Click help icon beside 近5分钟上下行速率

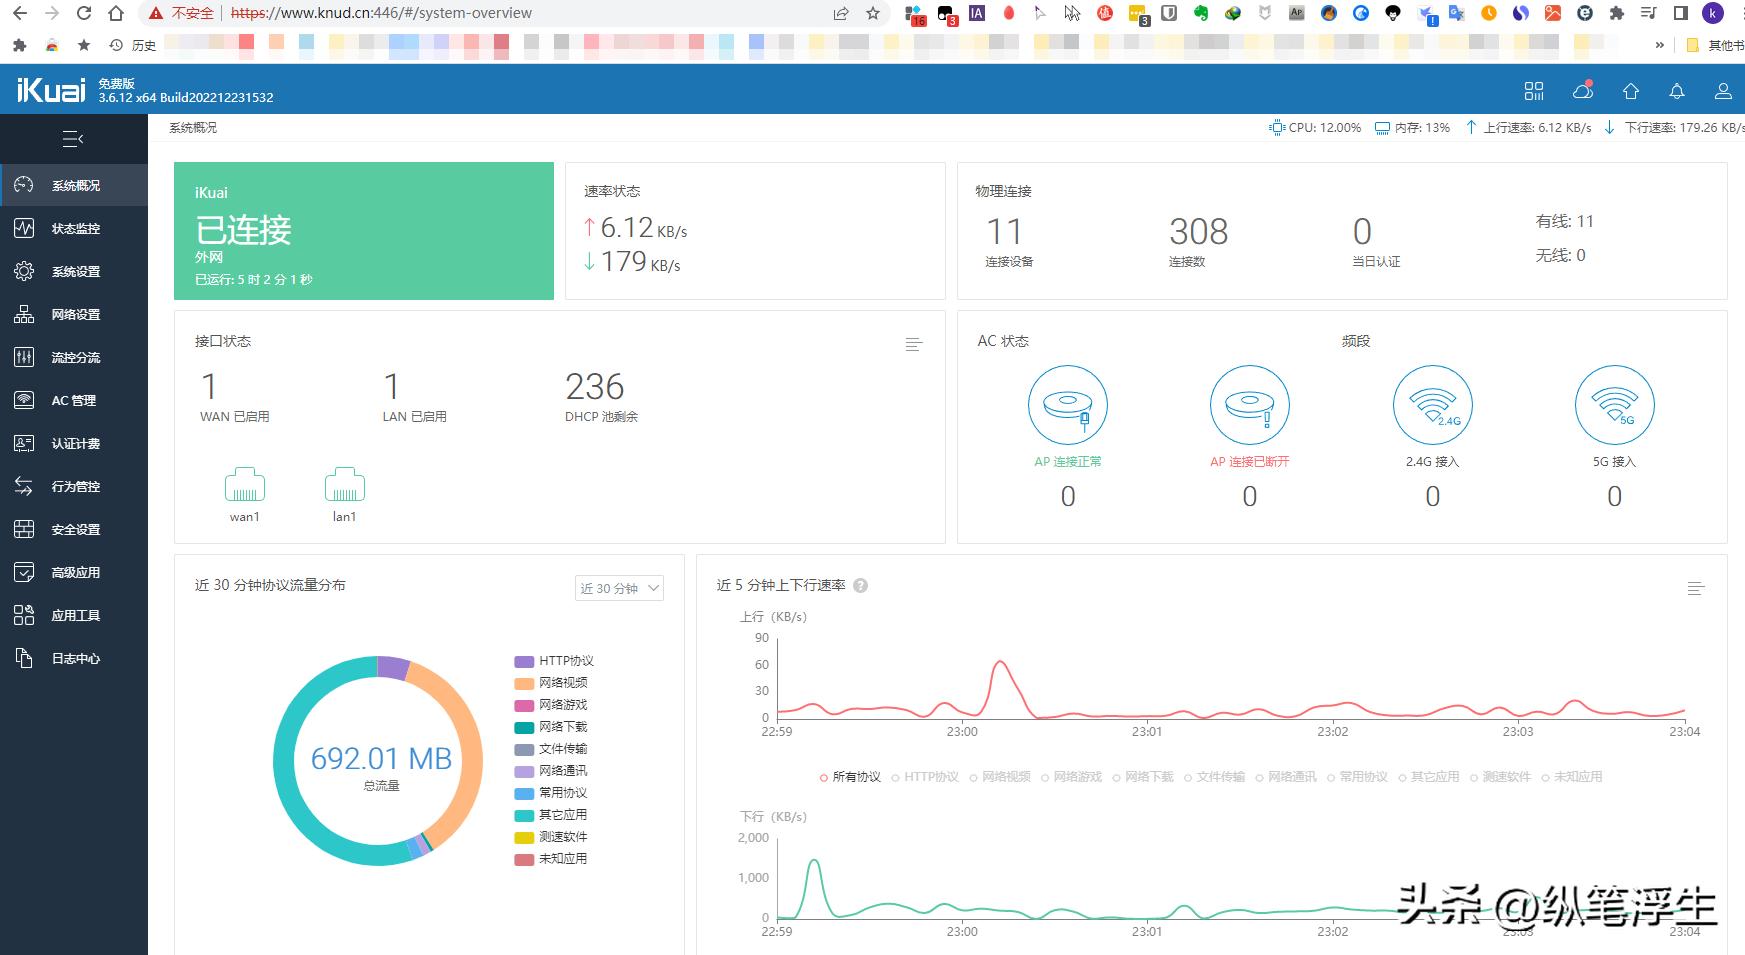click(860, 586)
